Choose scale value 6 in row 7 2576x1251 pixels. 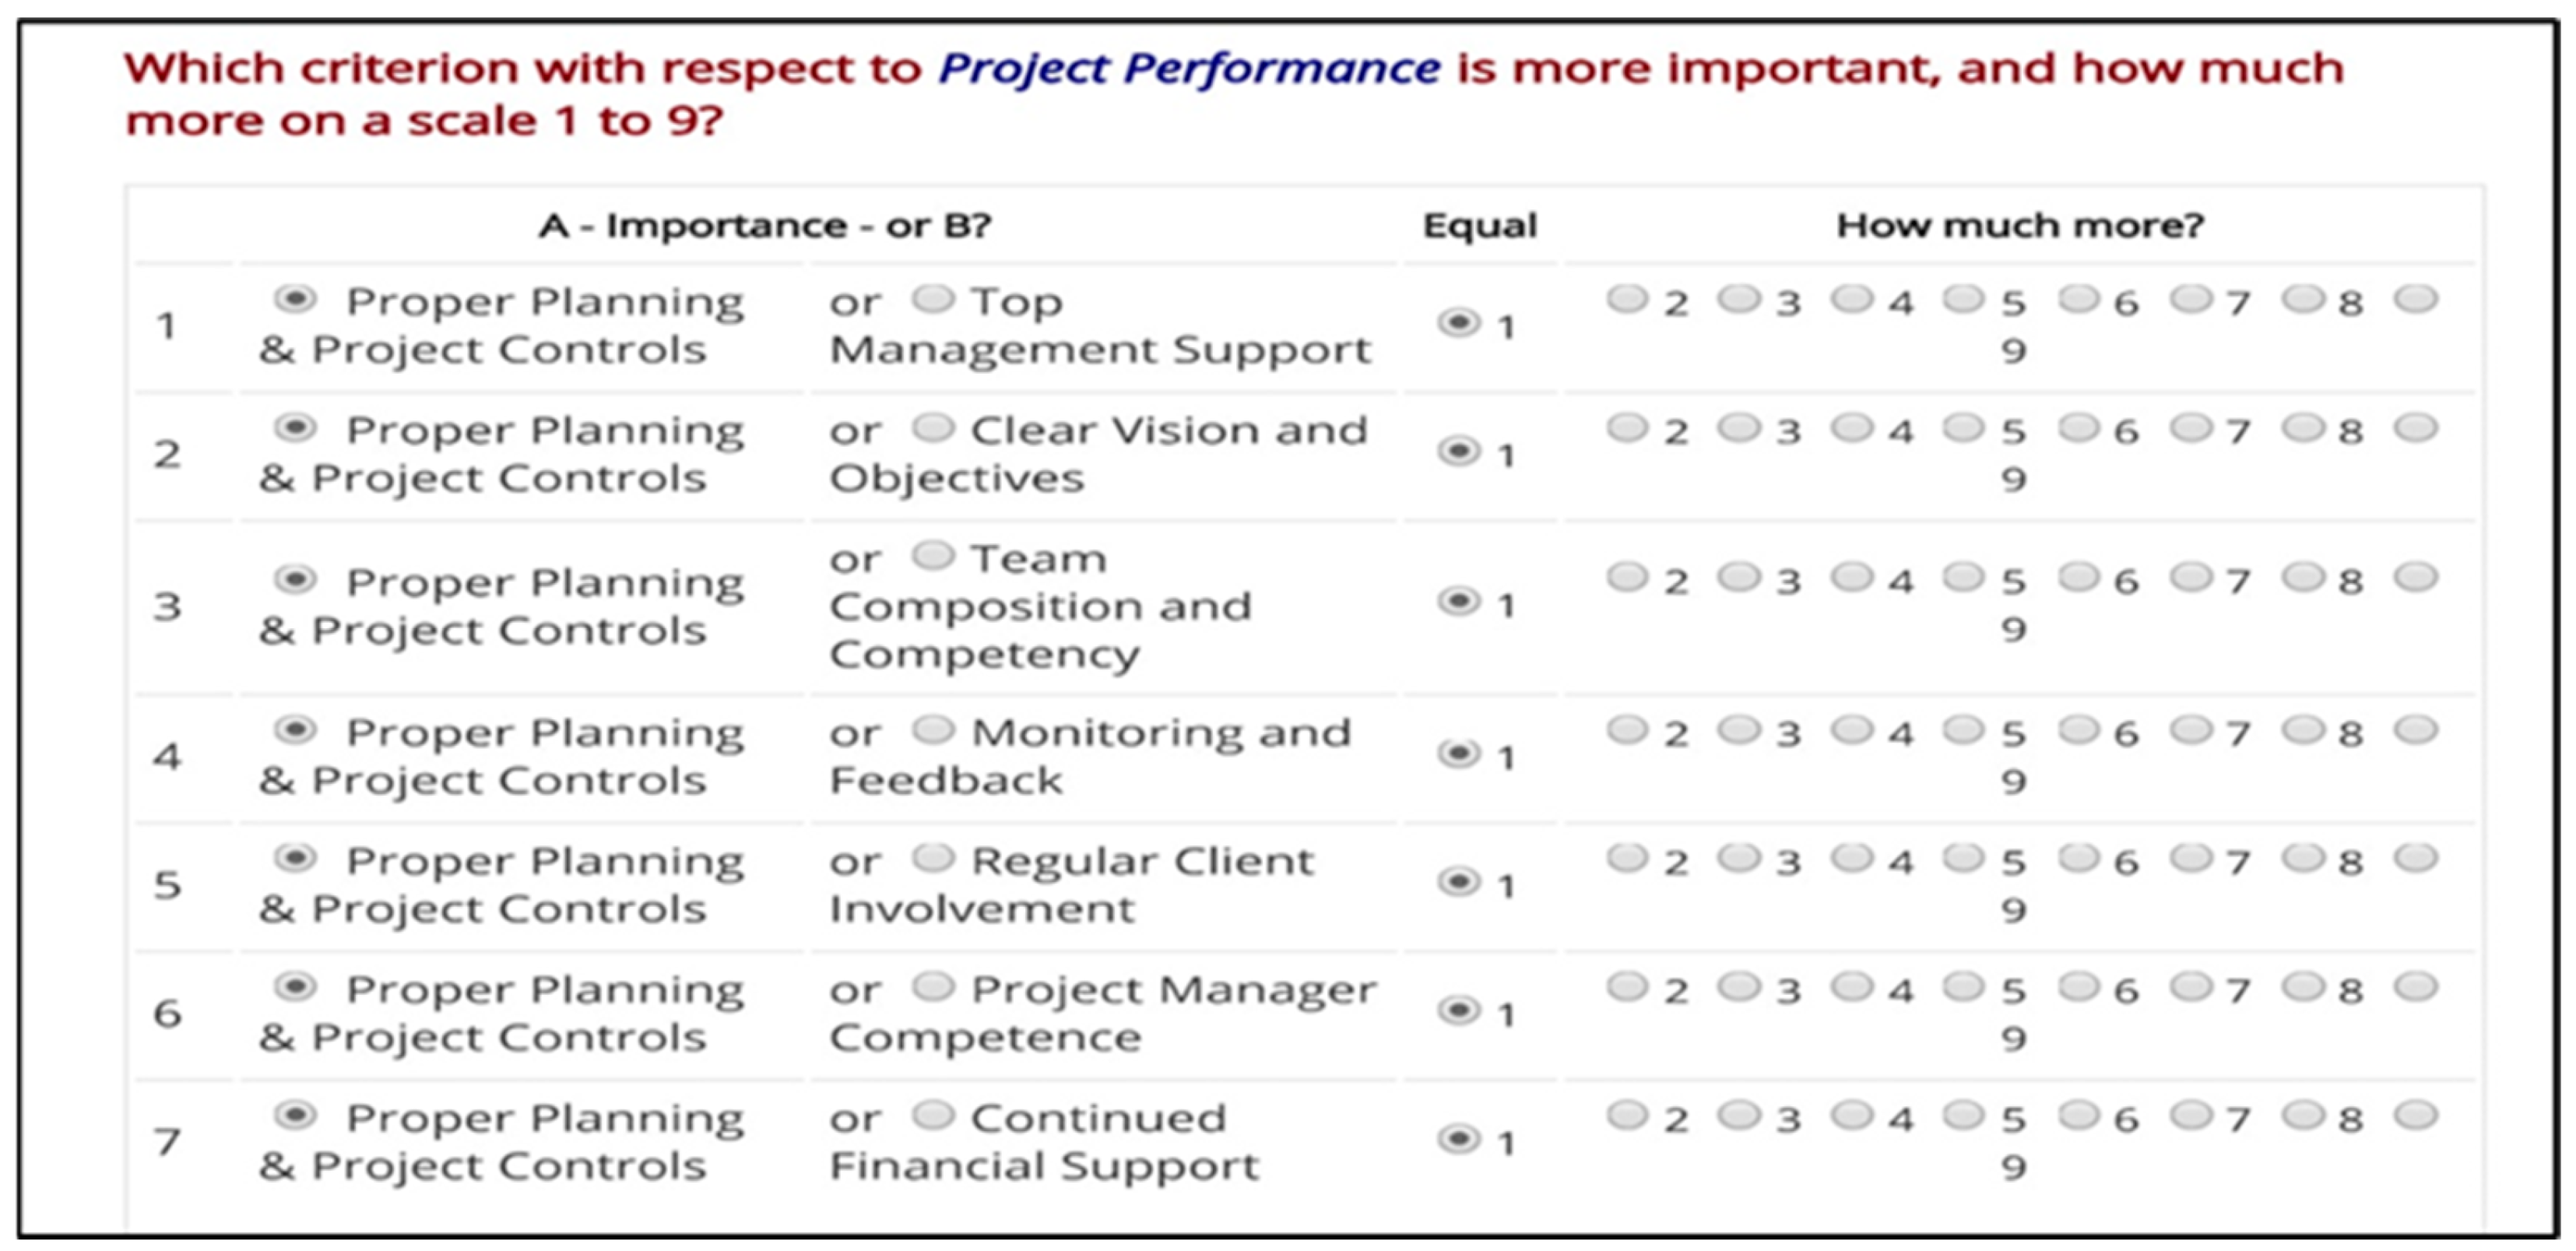(x=2079, y=1115)
